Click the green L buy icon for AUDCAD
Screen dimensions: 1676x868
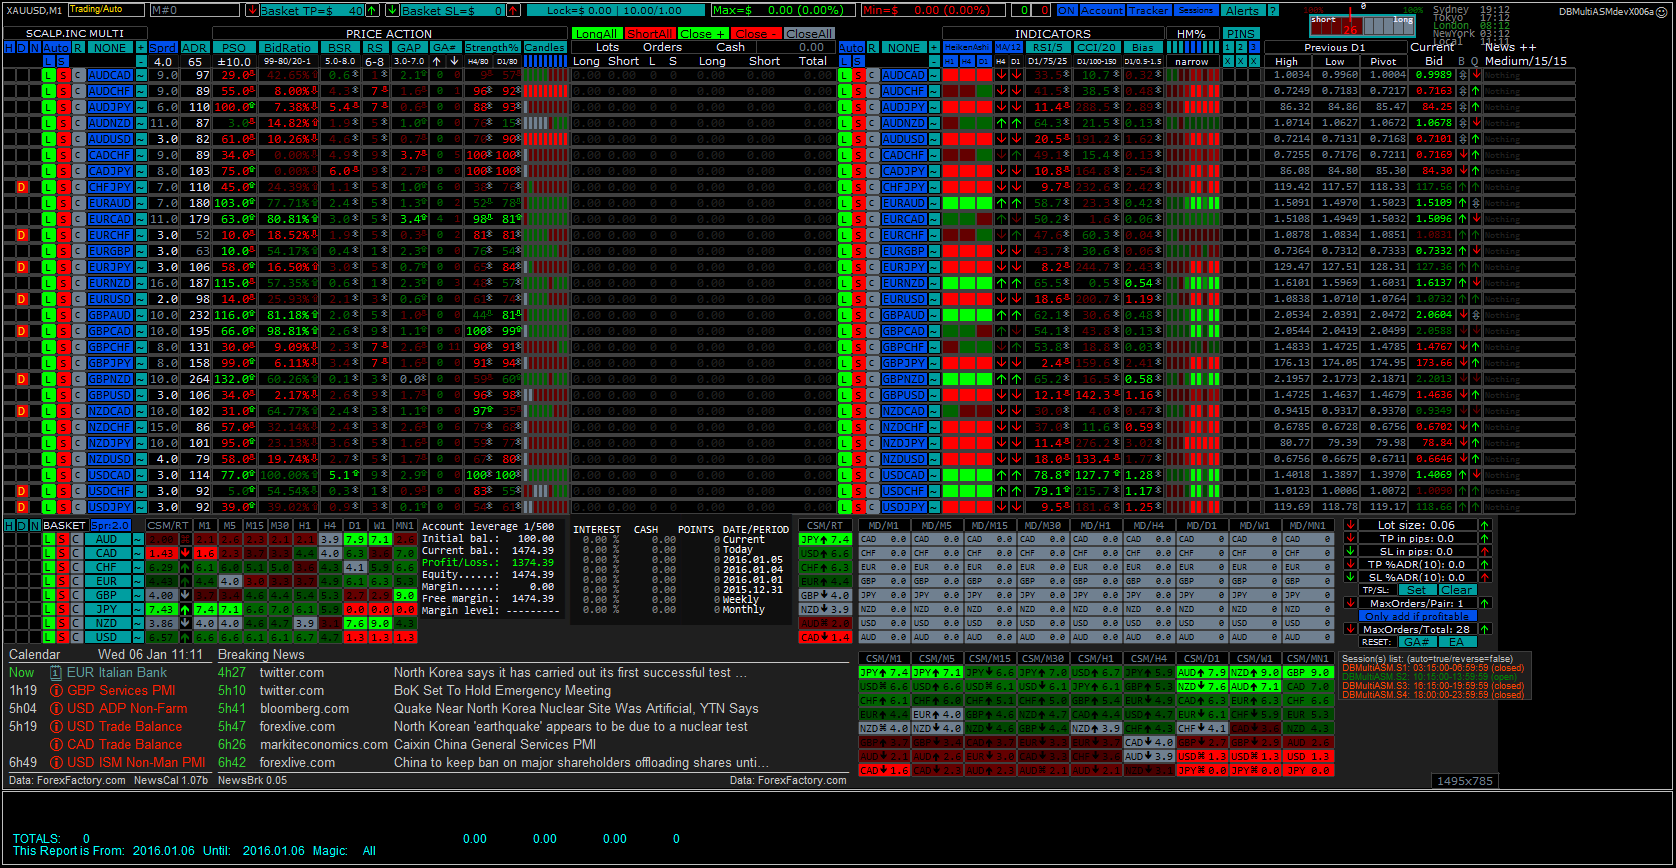click(x=48, y=75)
